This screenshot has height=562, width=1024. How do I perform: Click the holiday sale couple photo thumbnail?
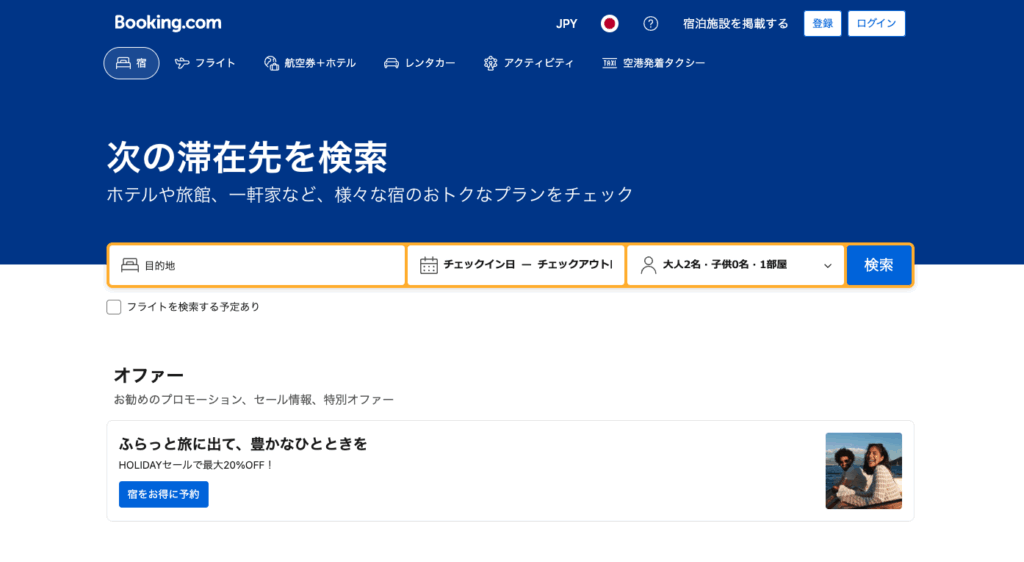coord(863,471)
